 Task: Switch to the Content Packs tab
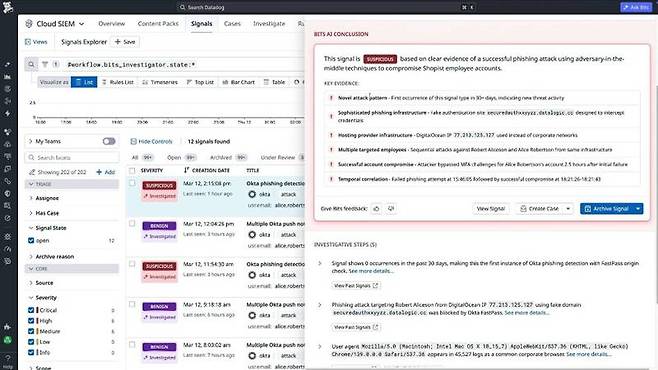158,24
